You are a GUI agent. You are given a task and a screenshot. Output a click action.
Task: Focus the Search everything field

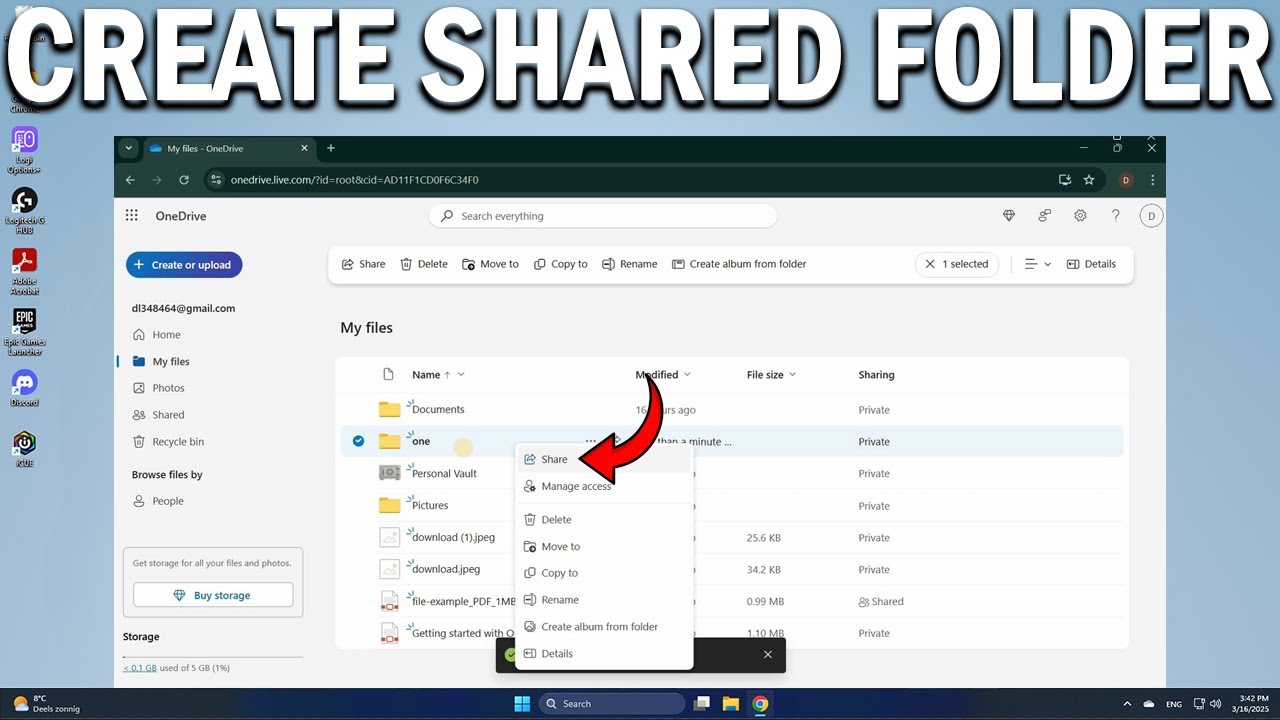[603, 216]
